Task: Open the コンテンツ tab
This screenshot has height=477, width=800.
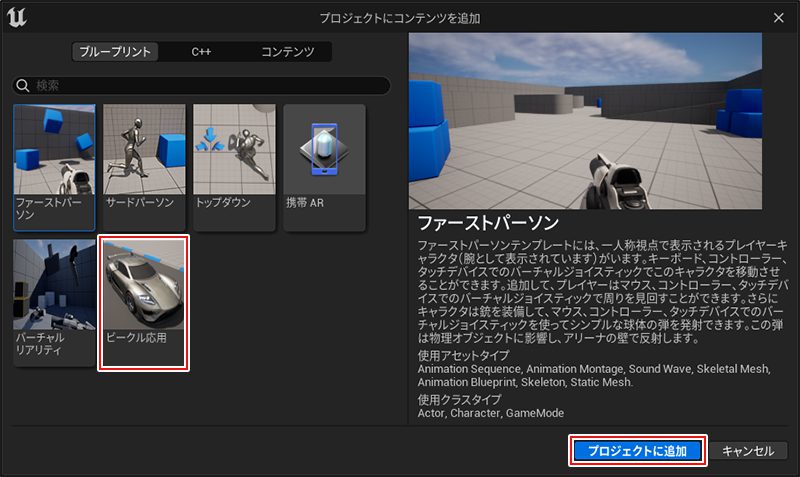Action: [287, 52]
